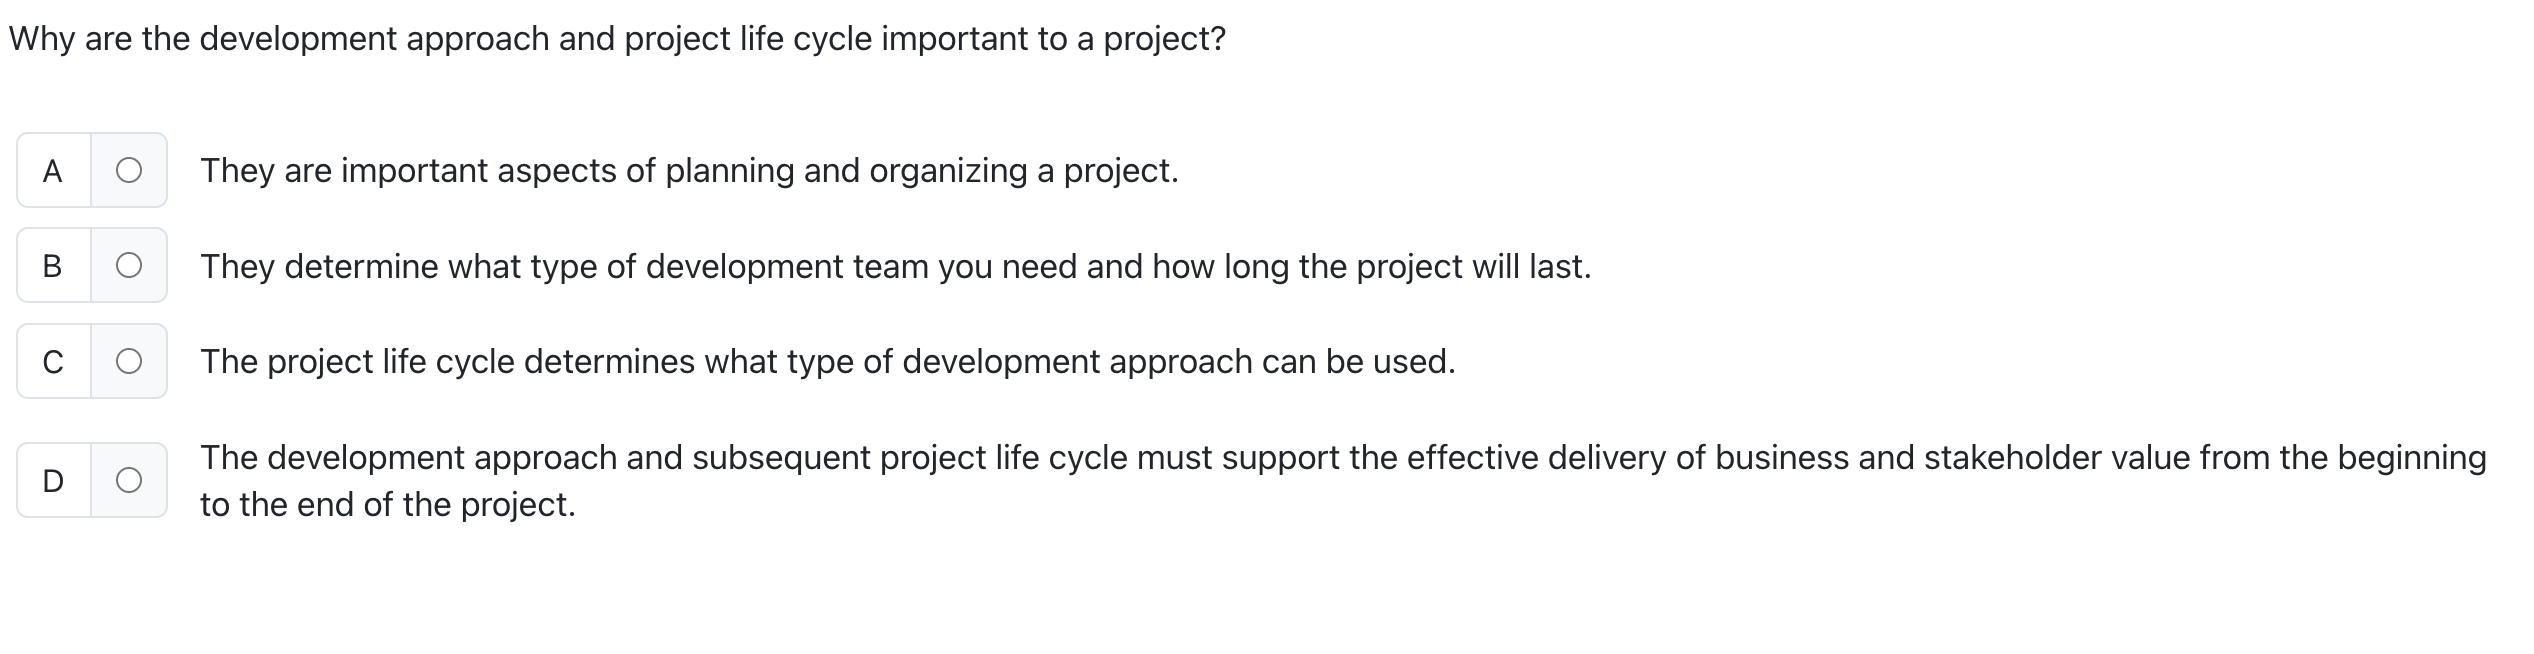Choose answer D about stakeholder value delivery
The height and width of the screenshot is (654, 2534).
point(129,481)
